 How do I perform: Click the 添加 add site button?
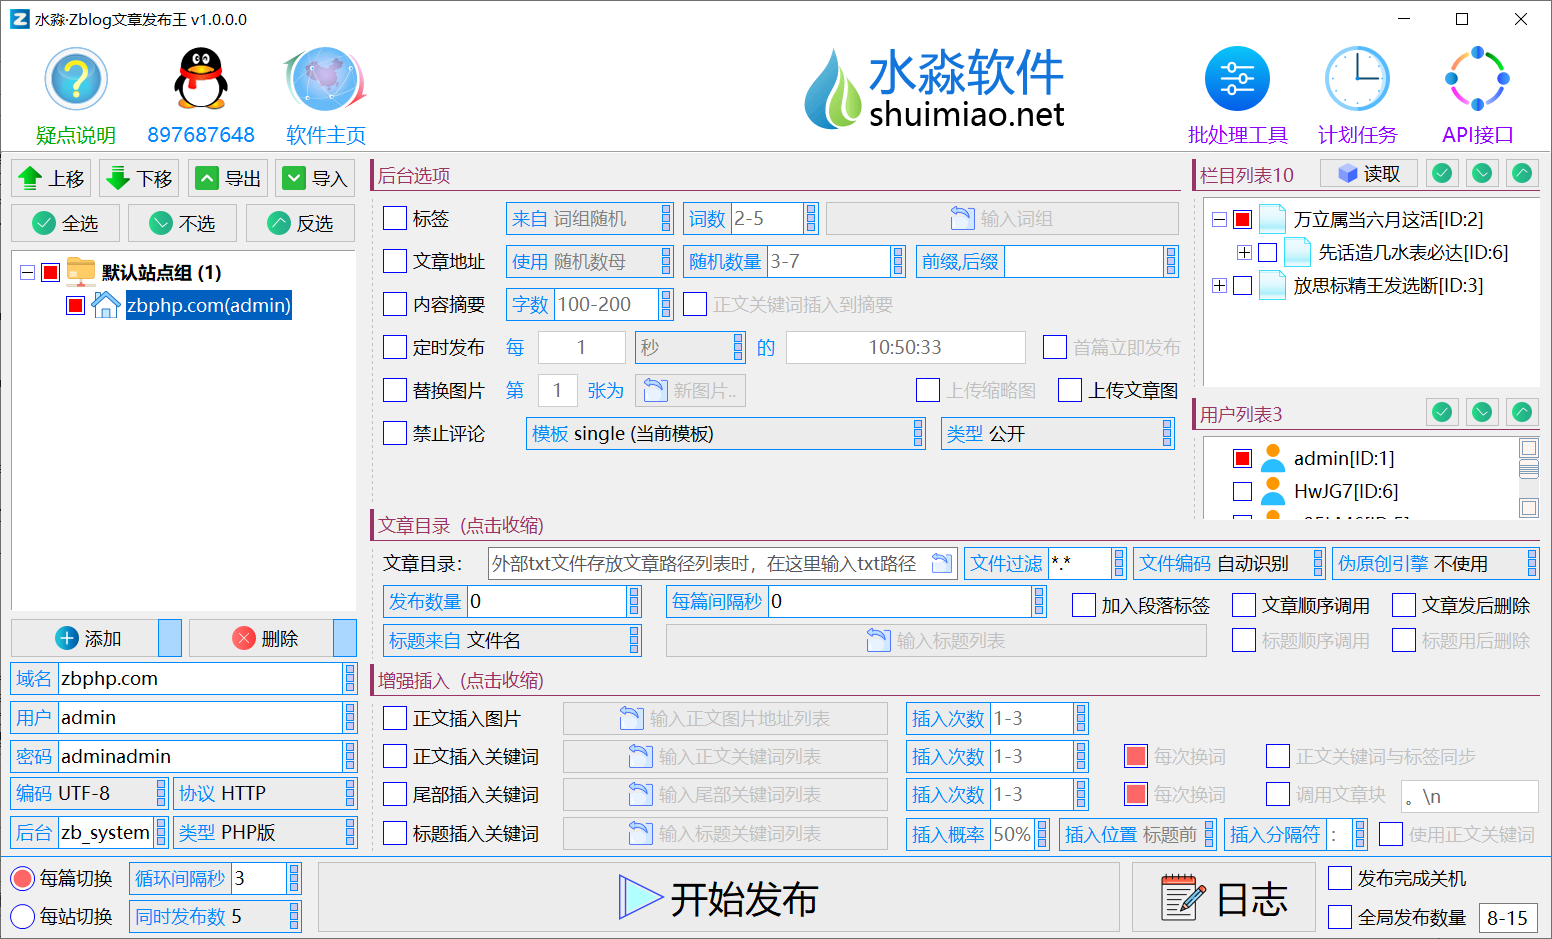(x=86, y=638)
